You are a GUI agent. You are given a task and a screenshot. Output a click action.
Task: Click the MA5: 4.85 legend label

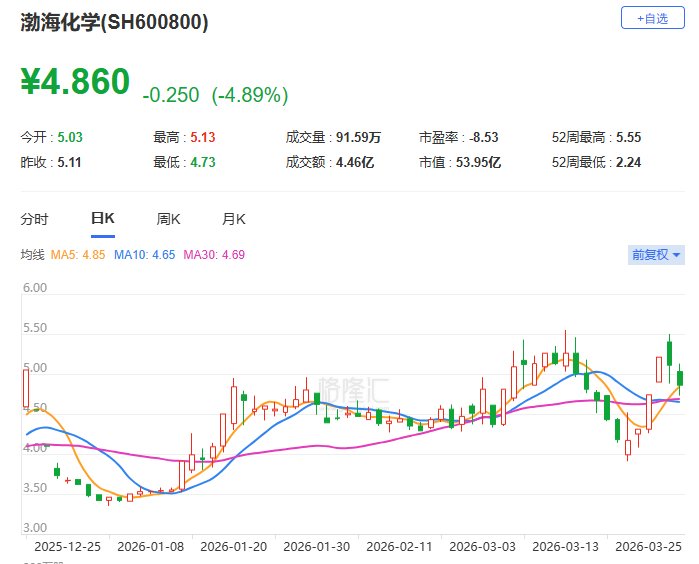[78, 255]
